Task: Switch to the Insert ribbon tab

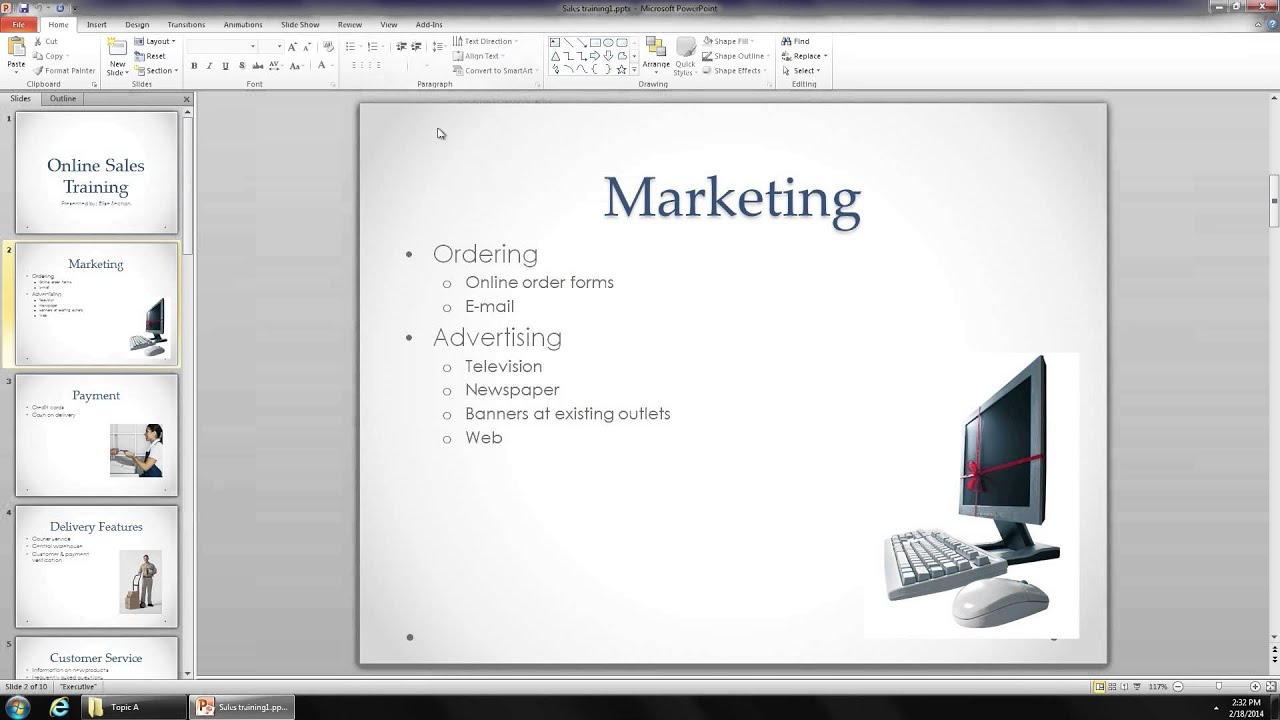Action: coord(97,24)
